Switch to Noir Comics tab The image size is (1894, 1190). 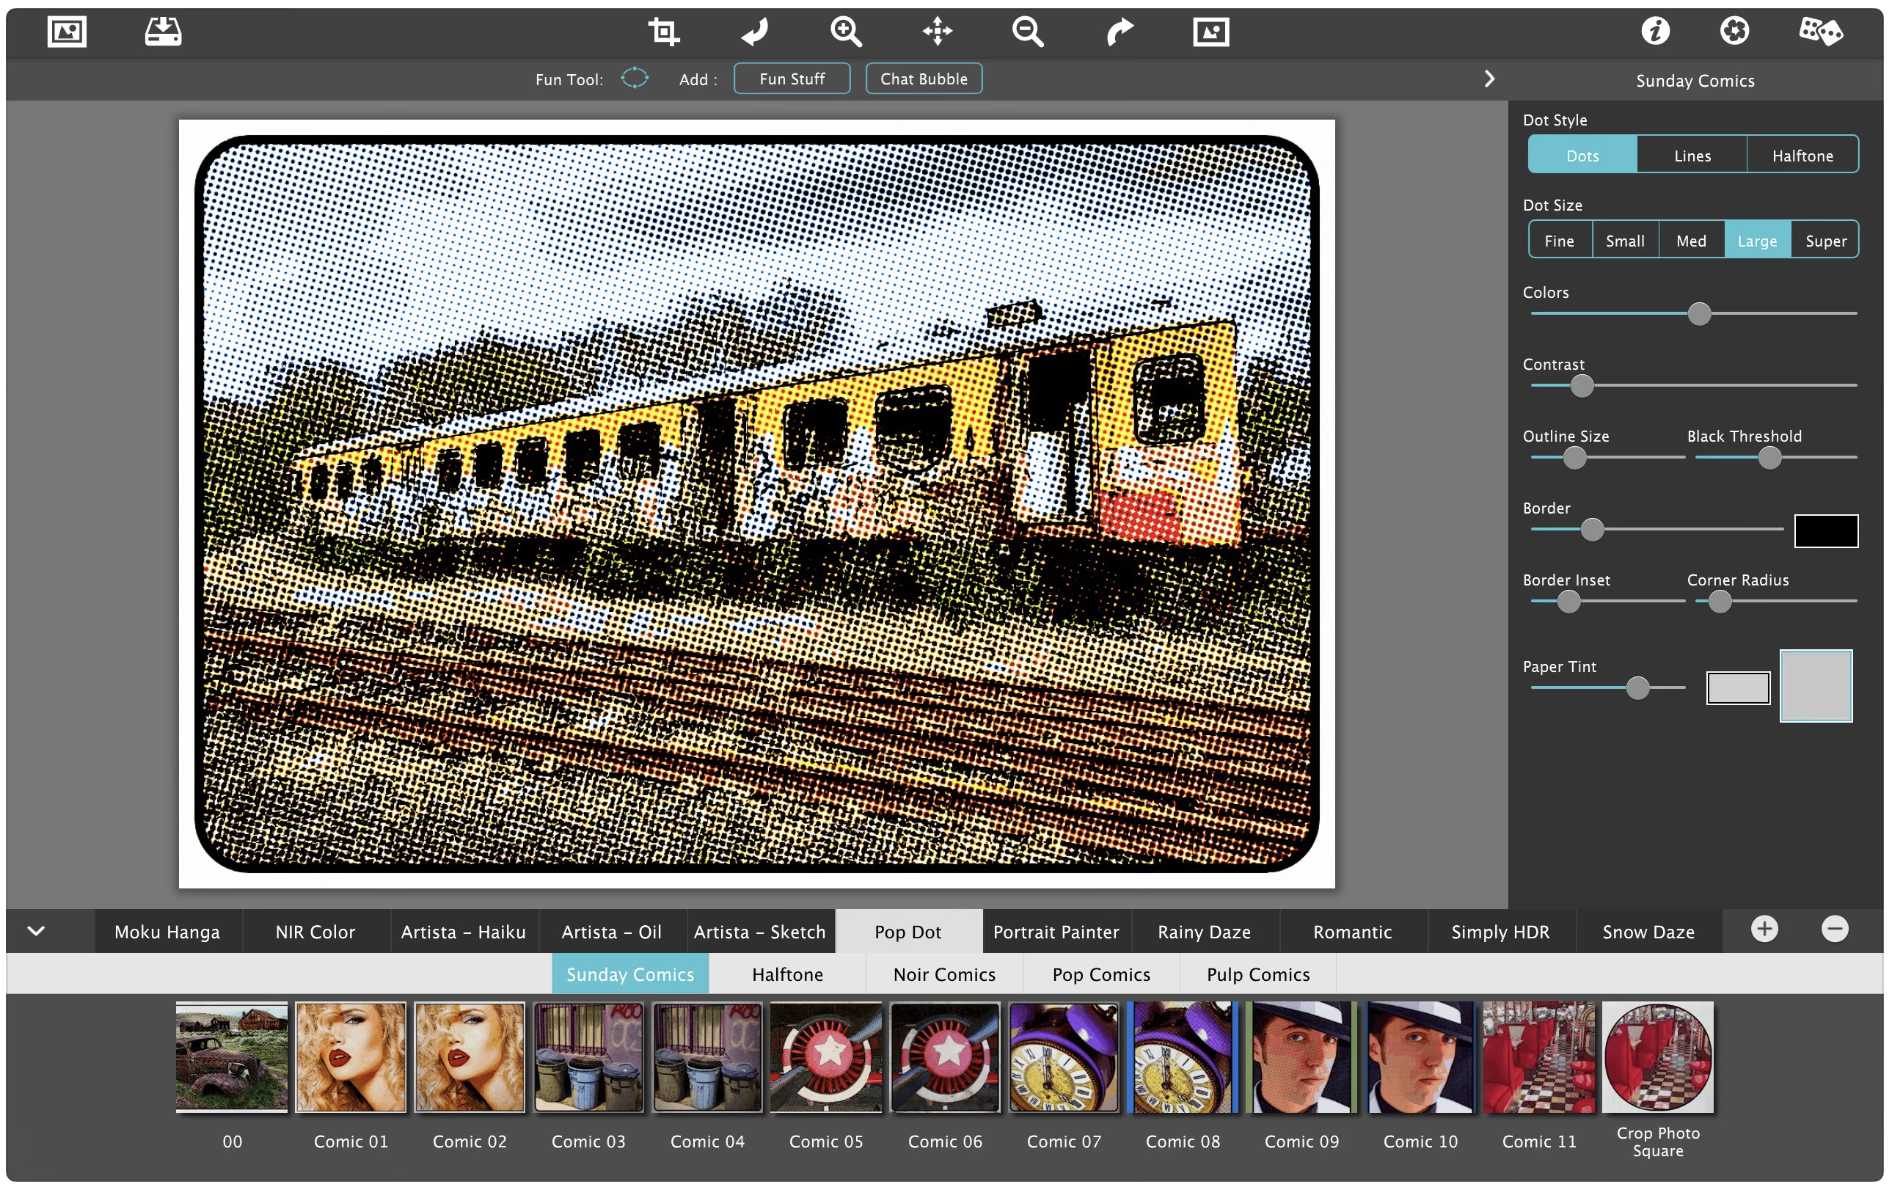point(944,975)
